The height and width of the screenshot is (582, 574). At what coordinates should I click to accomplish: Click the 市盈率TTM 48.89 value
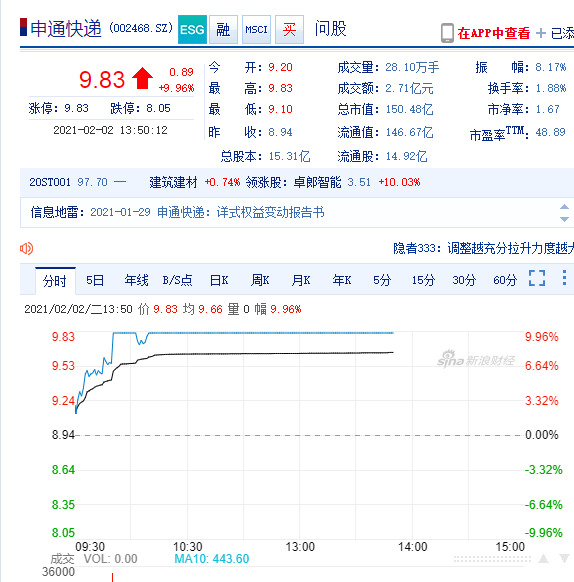pos(551,132)
